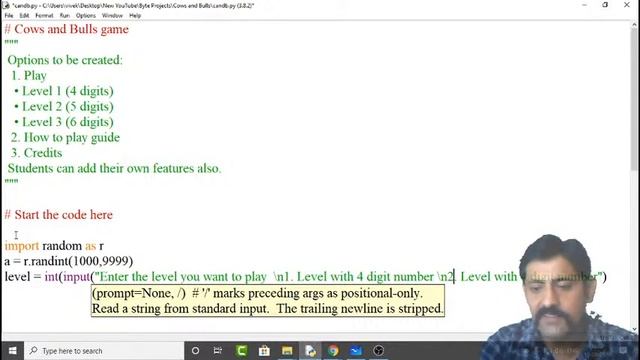Launch Camtasia from the taskbar

point(241,351)
